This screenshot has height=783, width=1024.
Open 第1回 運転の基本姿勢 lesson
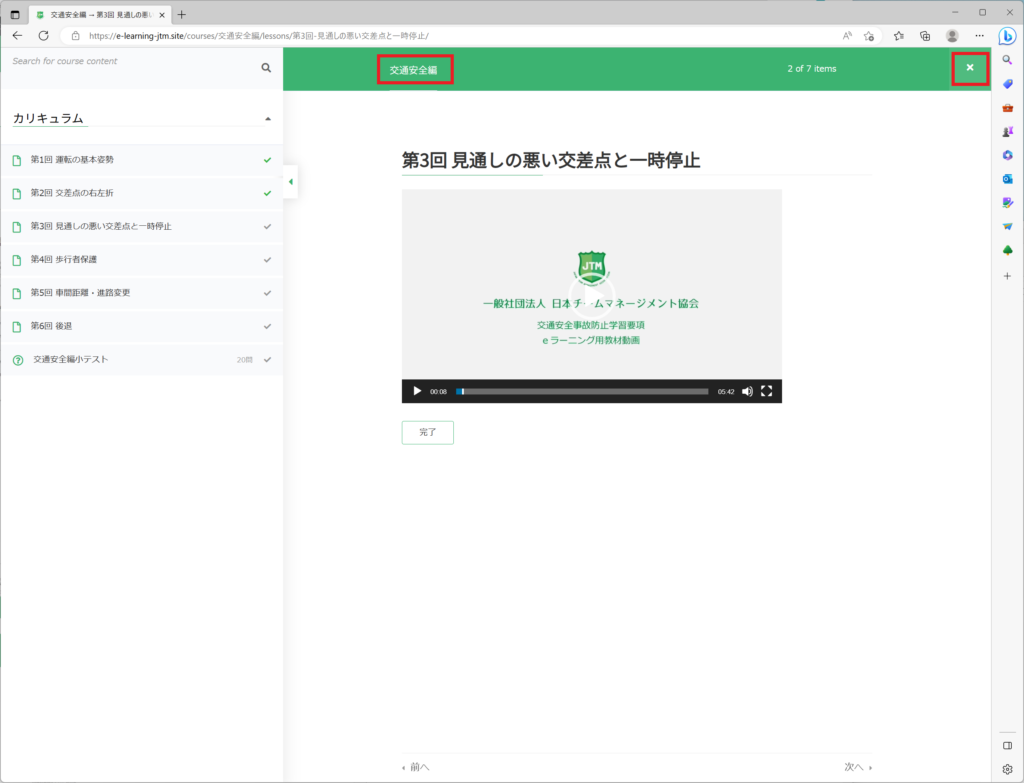pos(78,160)
